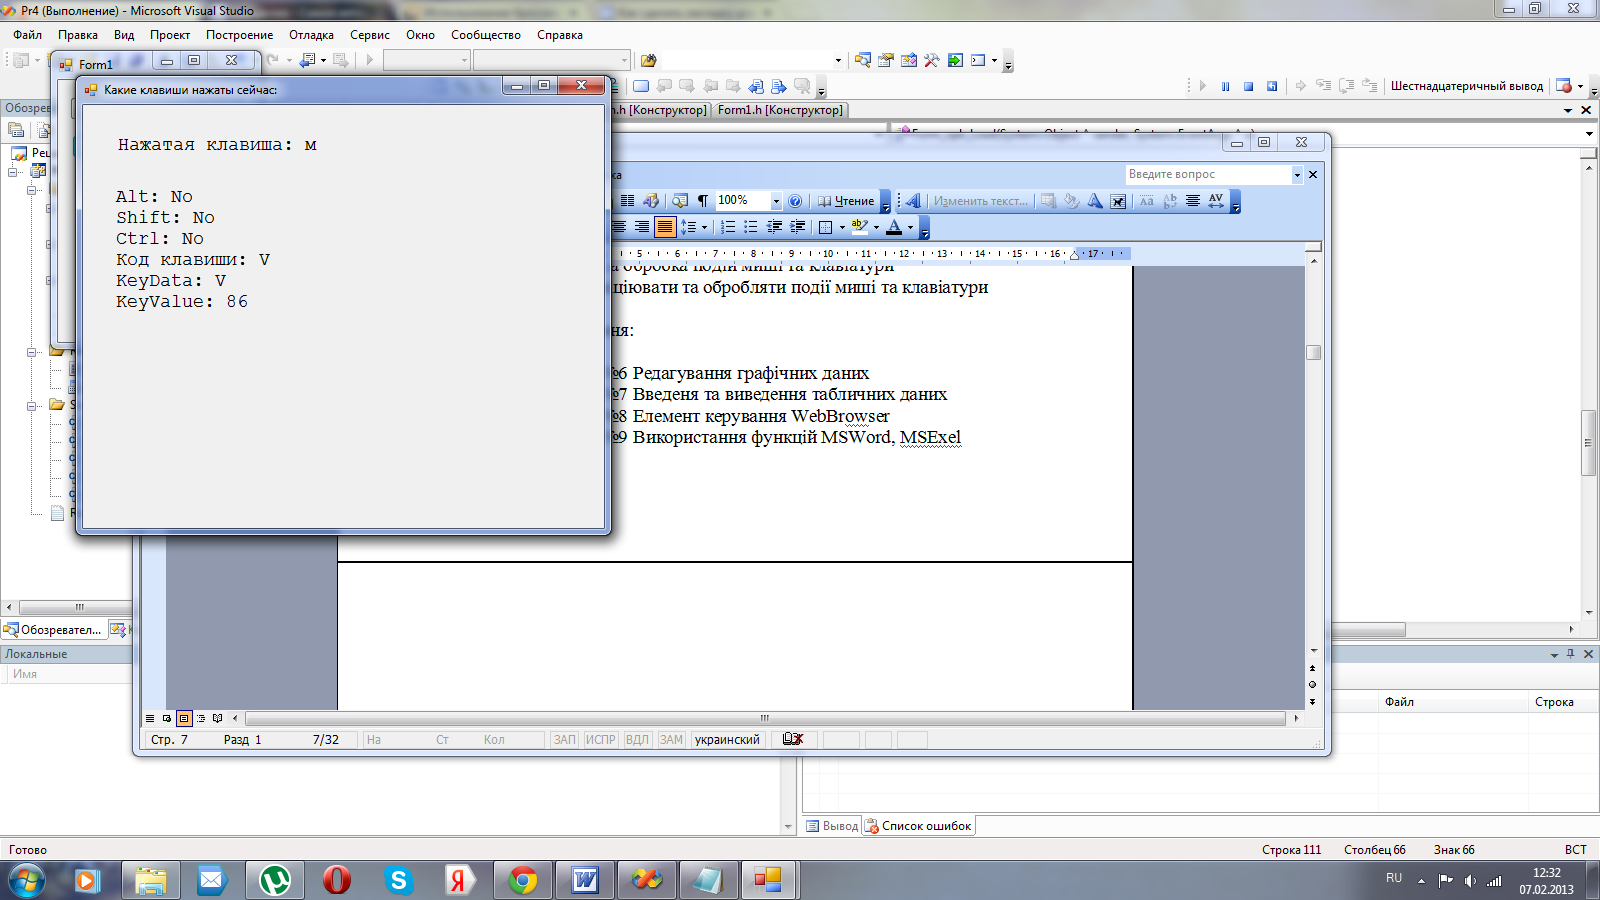Click the numbered list icon in Word
Viewport: 1600px width, 900px height.
click(728, 227)
